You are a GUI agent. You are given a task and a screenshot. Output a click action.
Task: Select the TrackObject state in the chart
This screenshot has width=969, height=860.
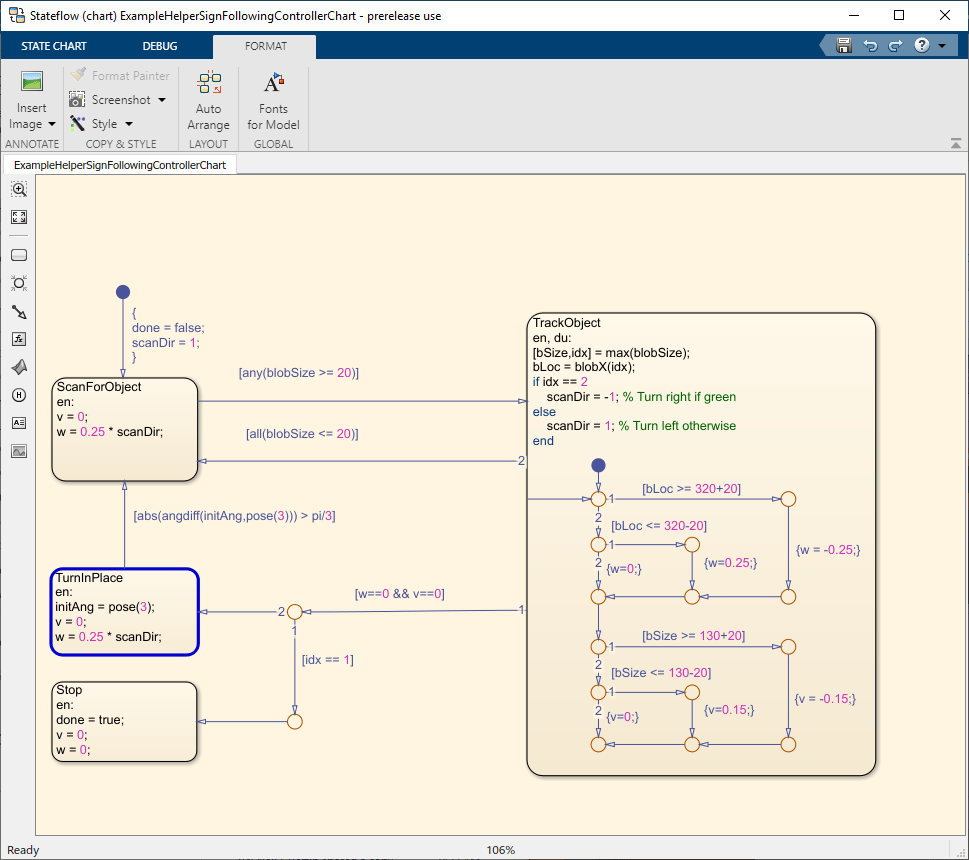pos(567,323)
